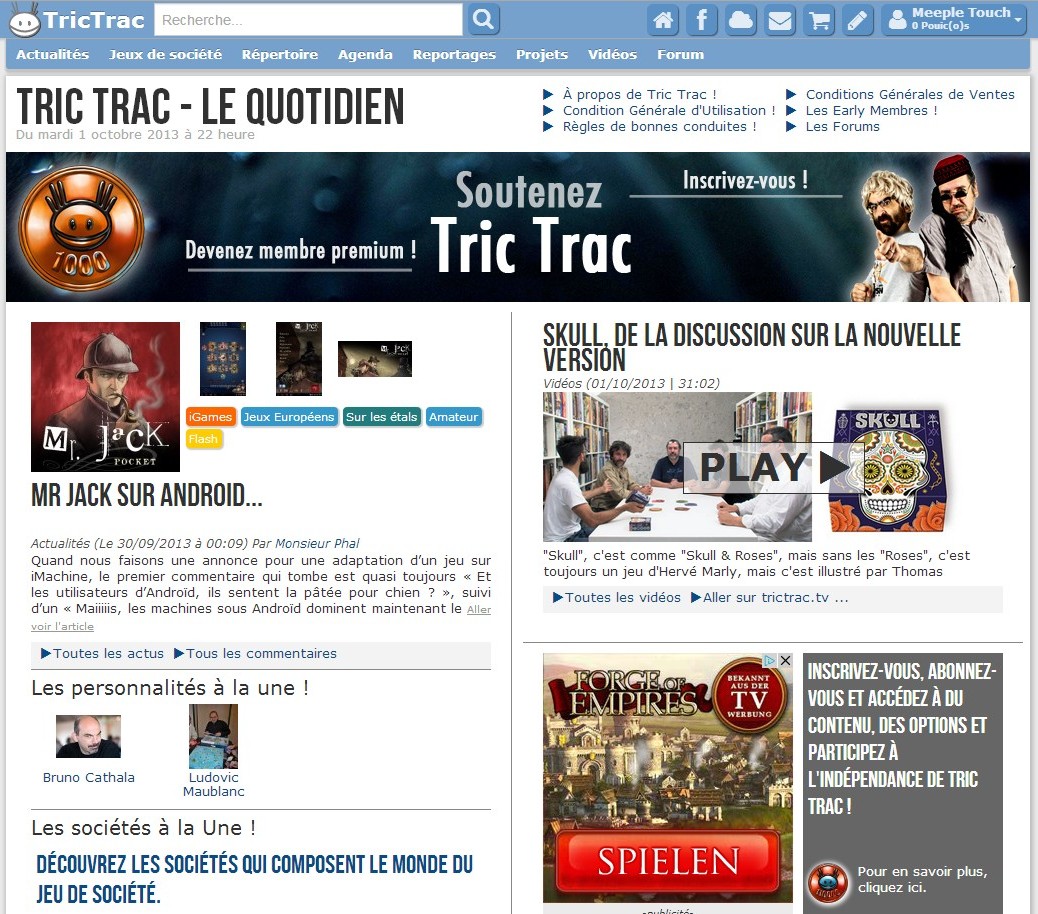Viewport: 1038px width, 914px height.
Task: Click 'Pour en savoir plus, cliquez ici.'
Action: pyautogui.click(x=922, y=880)
